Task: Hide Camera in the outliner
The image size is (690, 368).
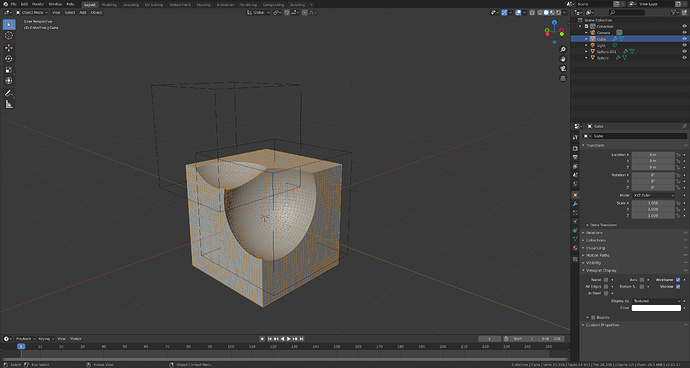Action: tap(684, 33)
